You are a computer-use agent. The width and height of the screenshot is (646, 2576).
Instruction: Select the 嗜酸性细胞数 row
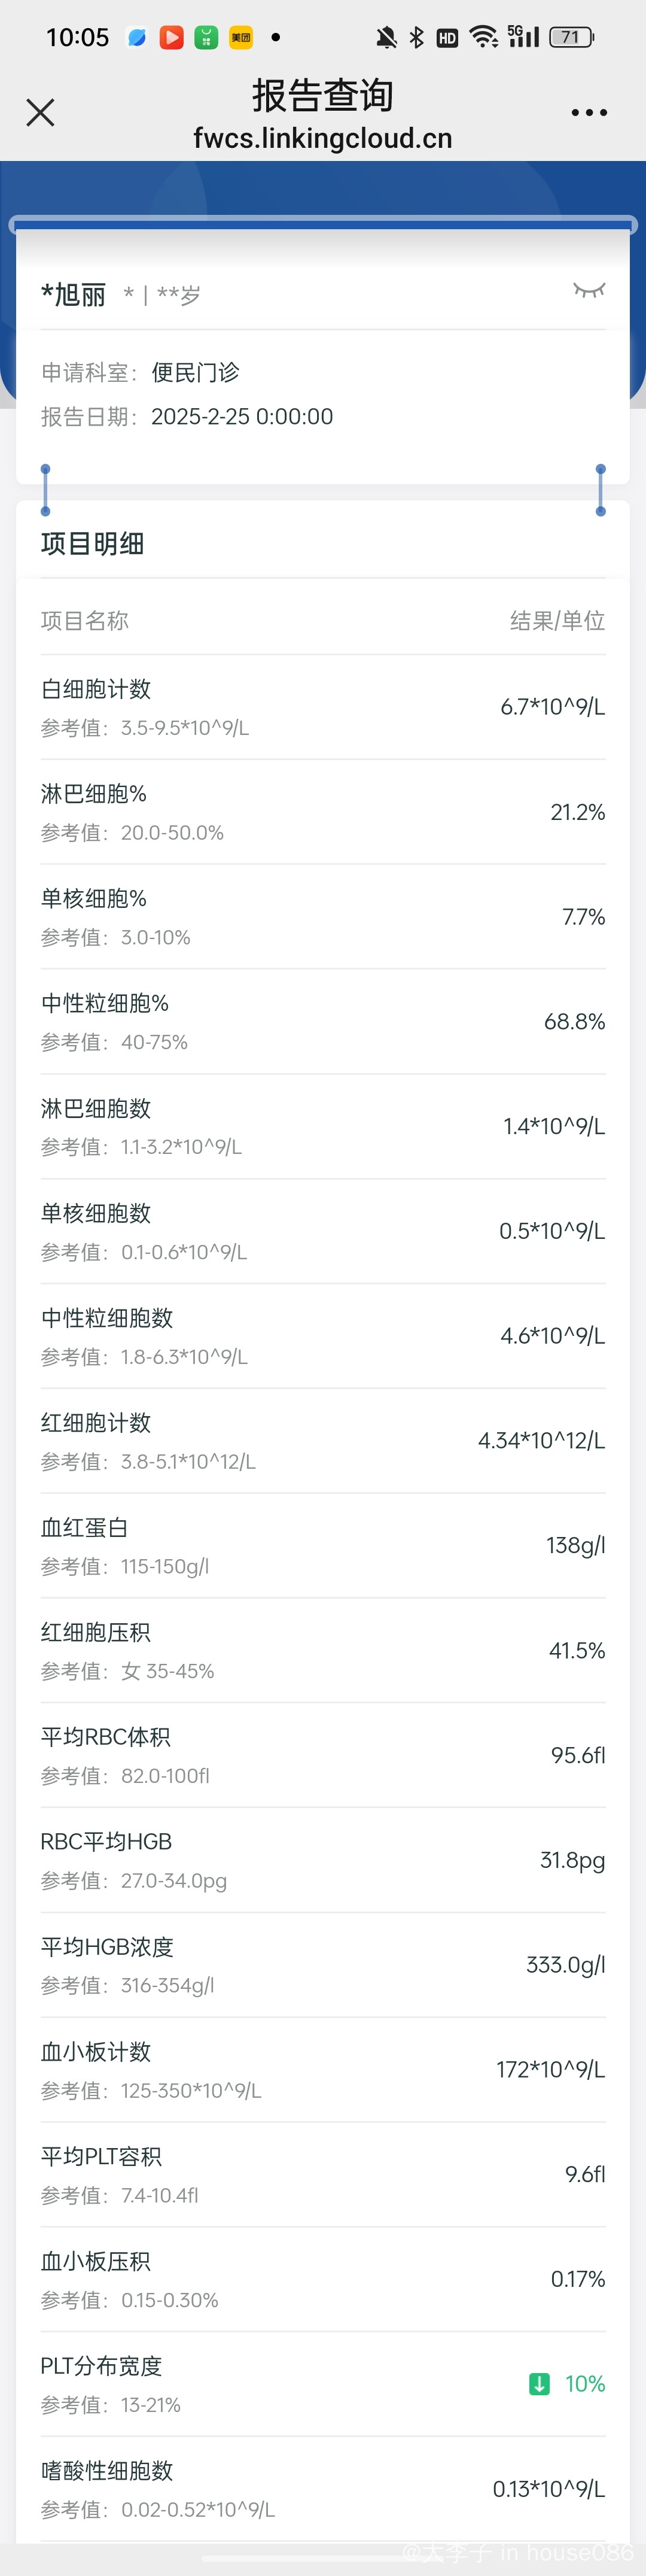(x=323, y=2489)
